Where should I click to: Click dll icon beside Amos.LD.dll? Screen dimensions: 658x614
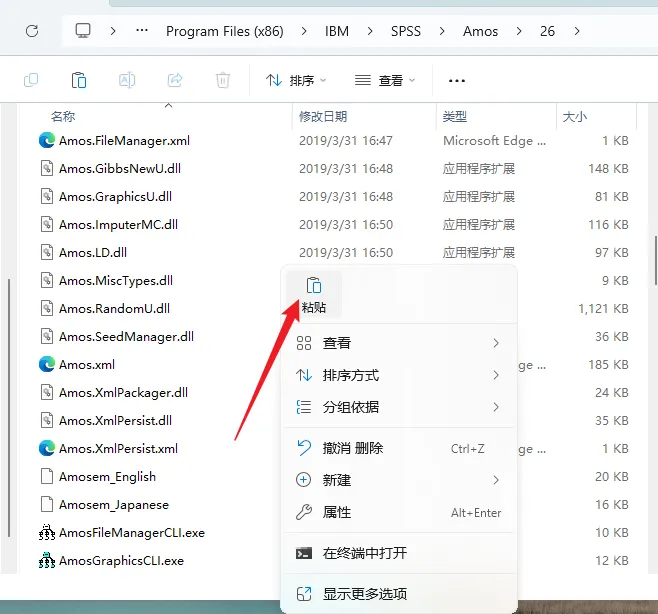47,252
